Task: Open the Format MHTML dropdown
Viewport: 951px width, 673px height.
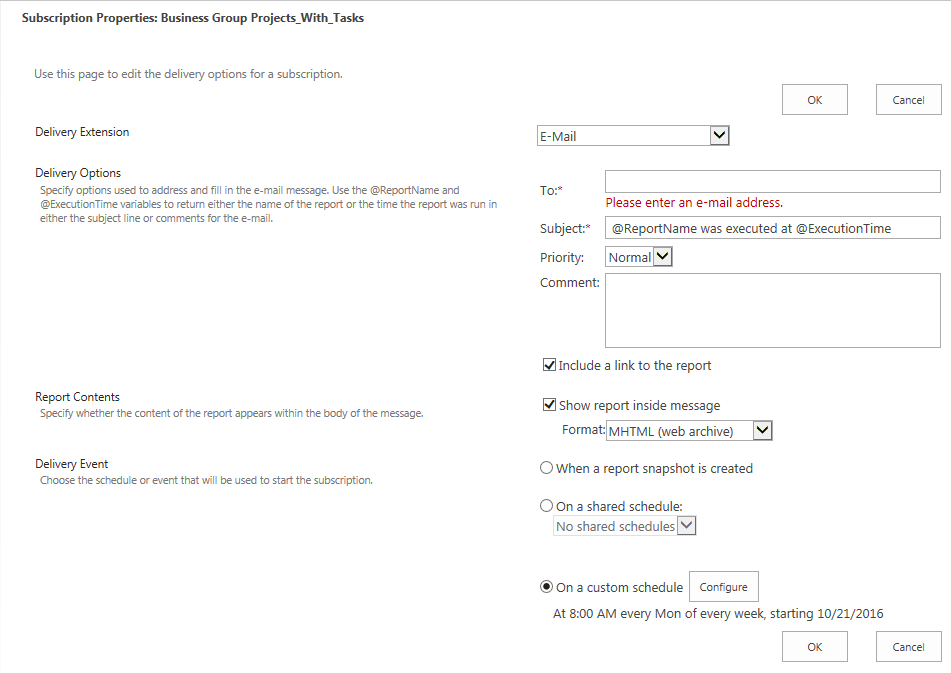Action: [x=689, y=430]
